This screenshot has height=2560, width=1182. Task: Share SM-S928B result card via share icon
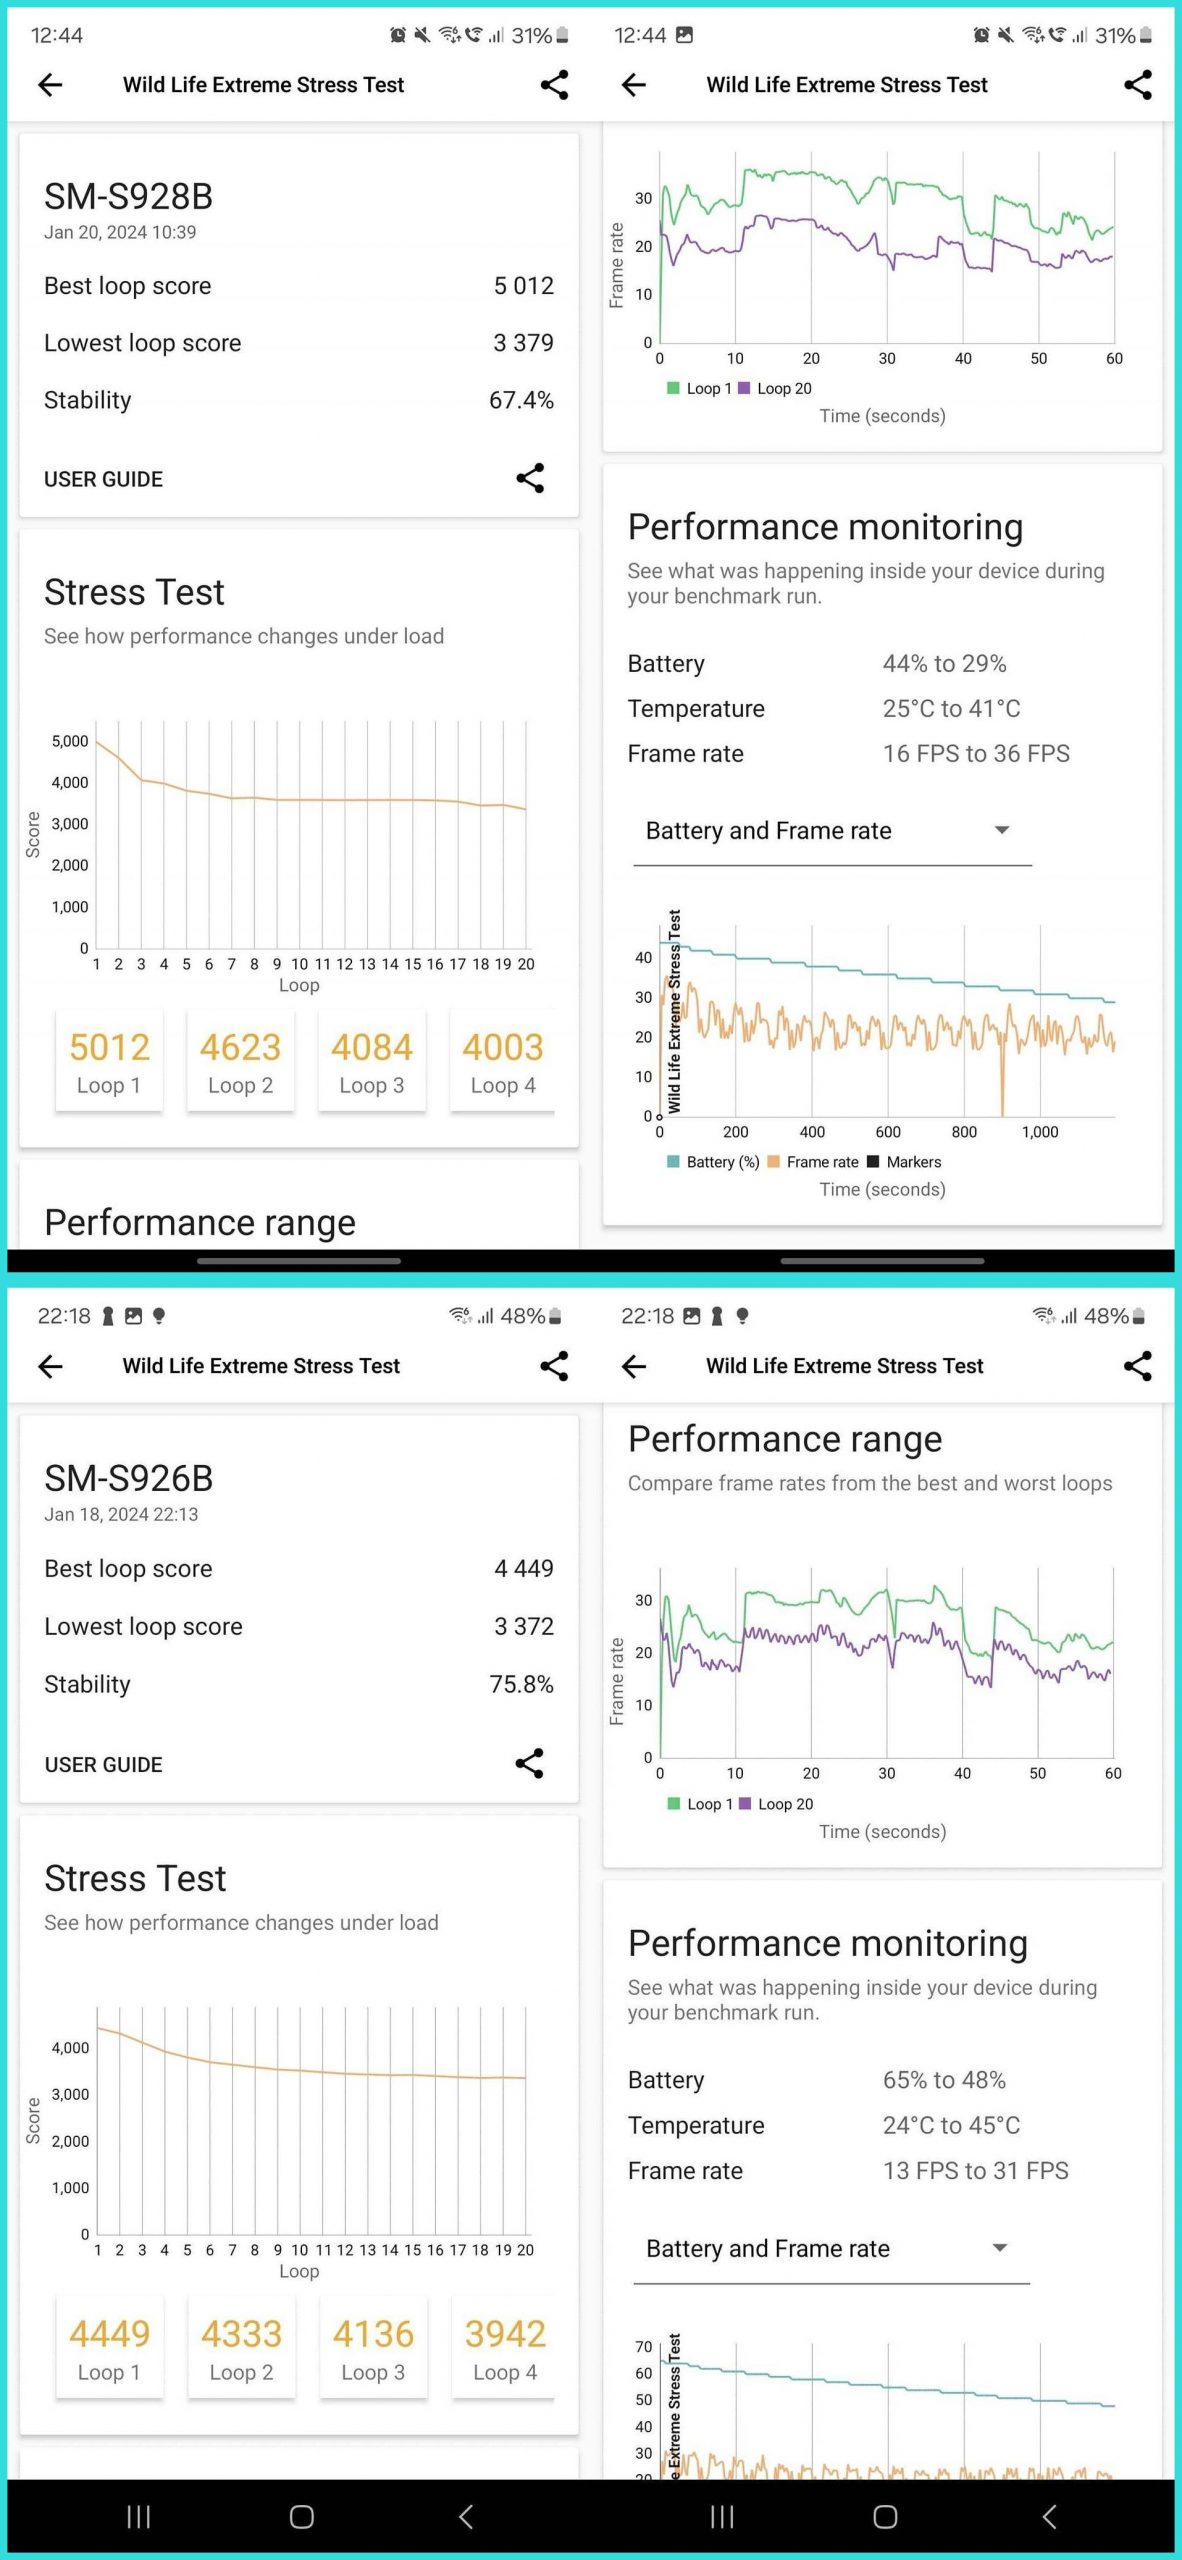coord(530,478)
